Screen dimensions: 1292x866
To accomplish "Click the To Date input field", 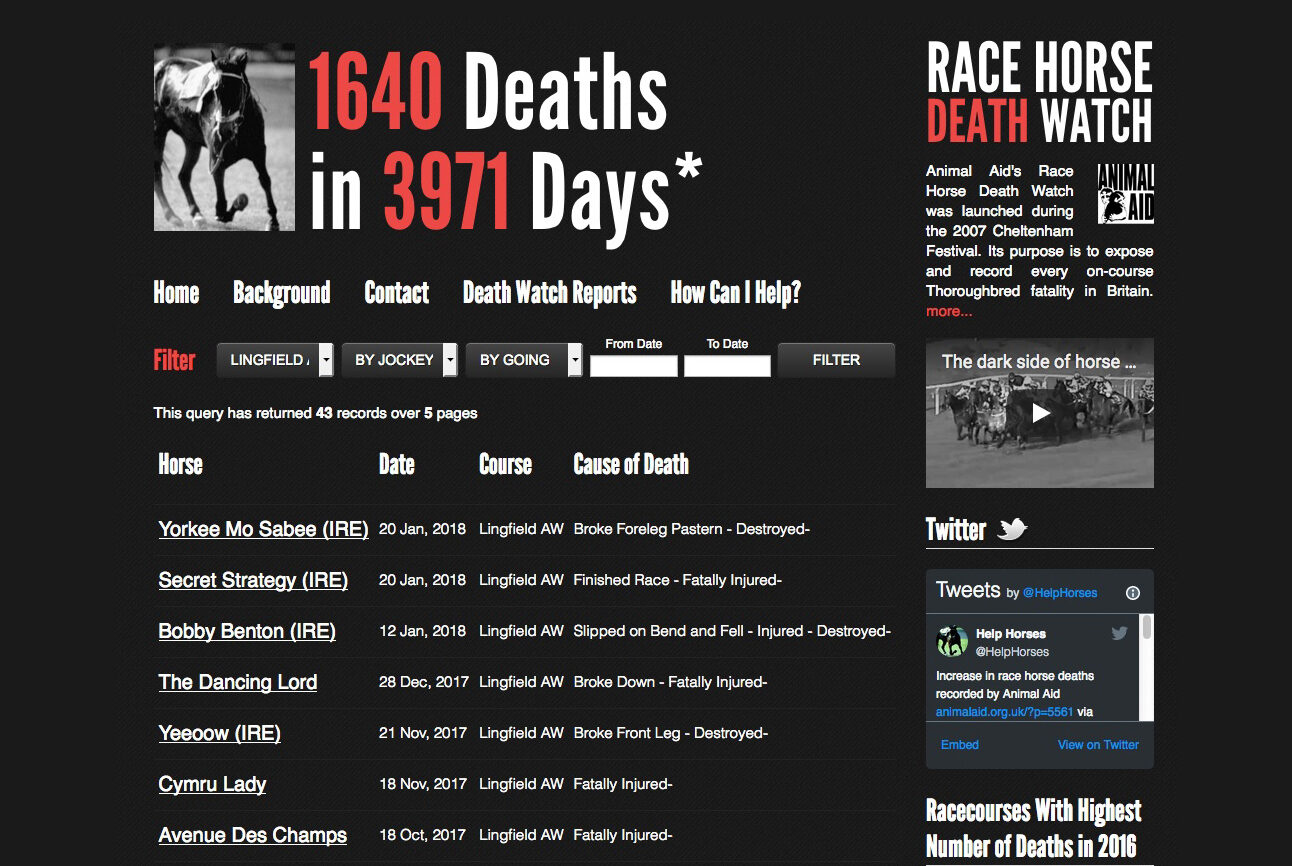I will 727,366.
